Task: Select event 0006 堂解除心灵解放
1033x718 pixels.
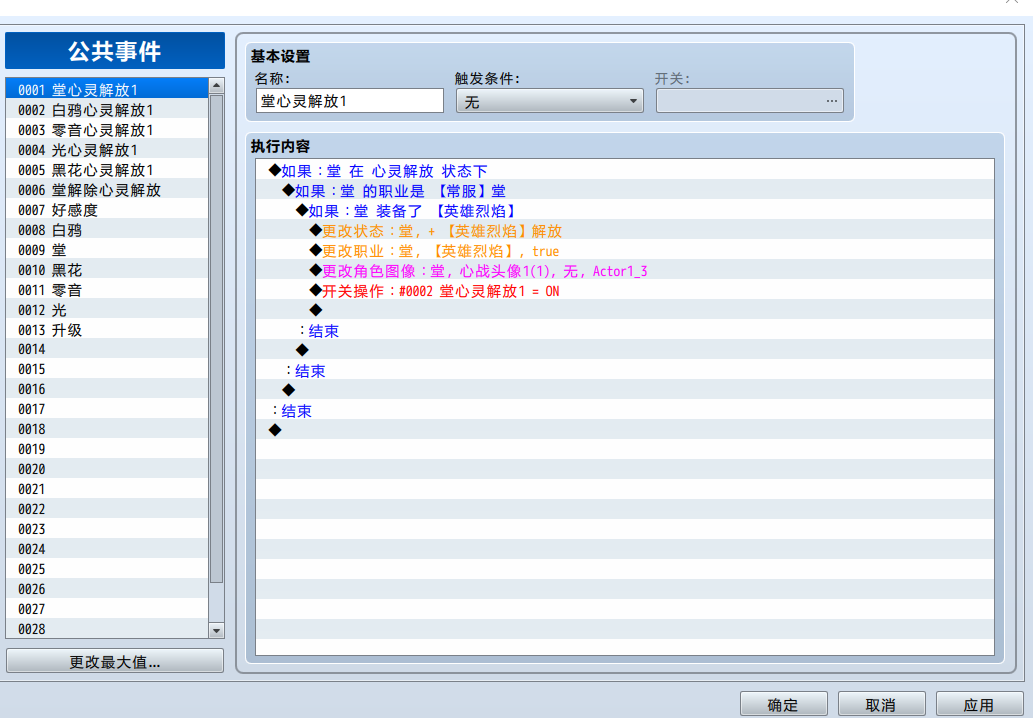Action: (107, 190)
